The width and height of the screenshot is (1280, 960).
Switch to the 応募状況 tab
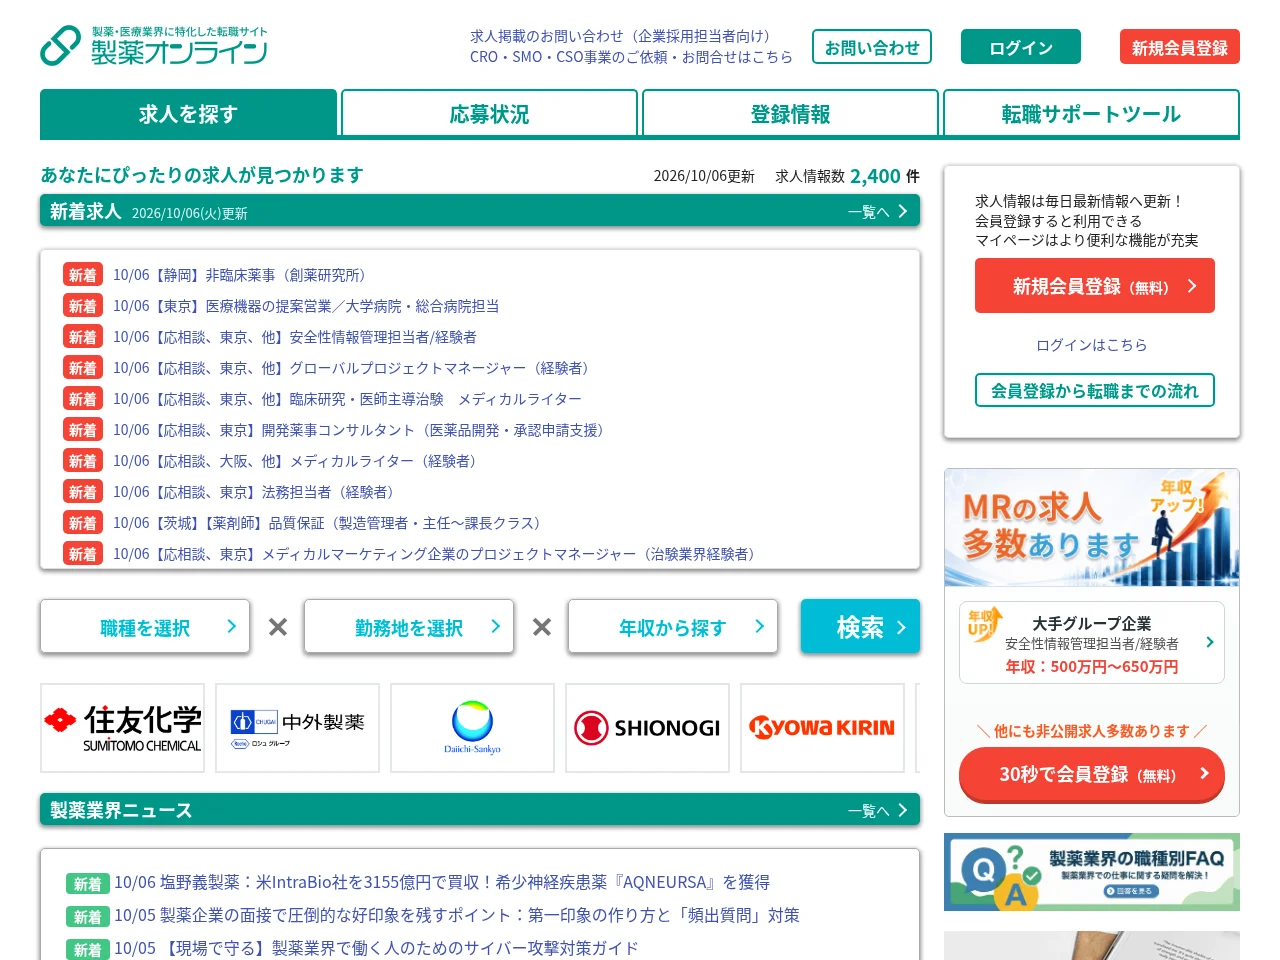[489, 113]
